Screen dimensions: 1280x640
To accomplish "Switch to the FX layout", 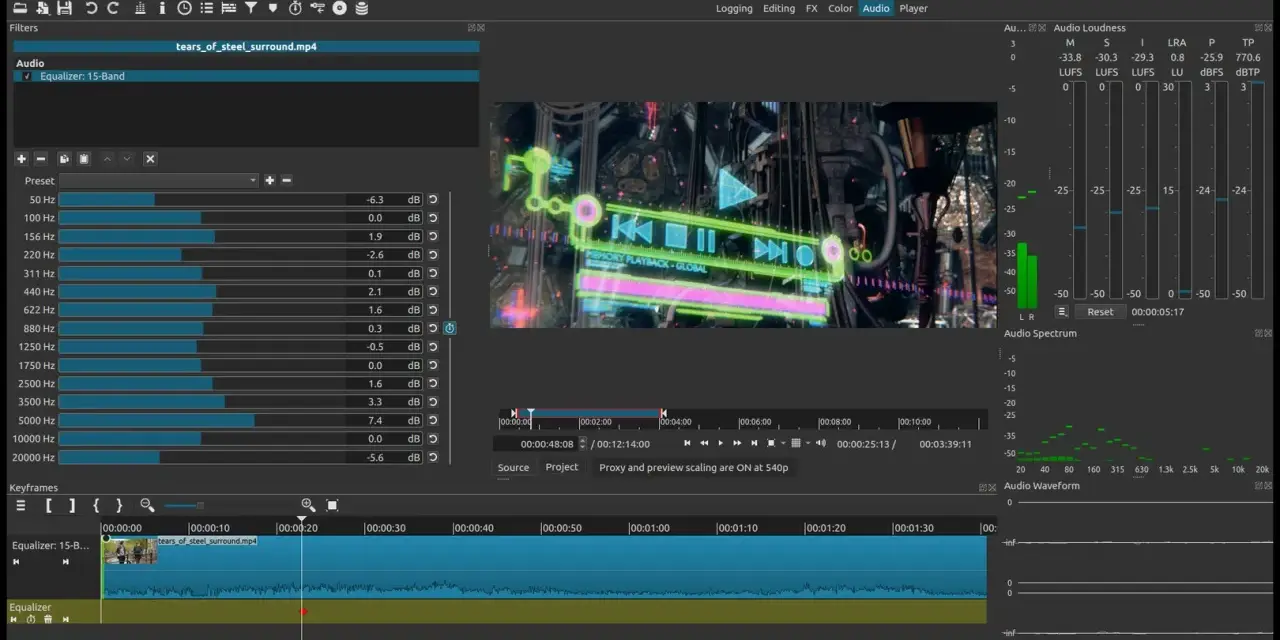I will pos(812,8).
